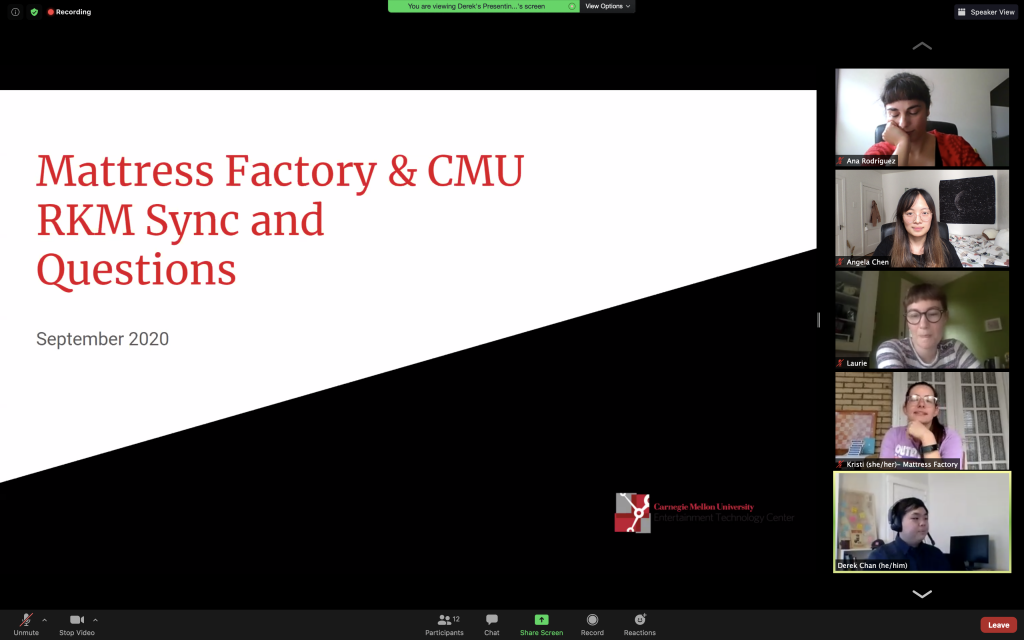
Task: Click the red Recording indicator
Action: [x=69, y=12]
